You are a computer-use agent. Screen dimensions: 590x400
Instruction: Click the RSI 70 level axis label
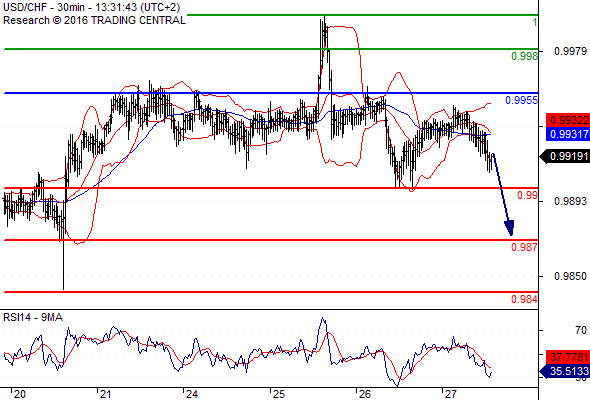click(x=581, y=330)
